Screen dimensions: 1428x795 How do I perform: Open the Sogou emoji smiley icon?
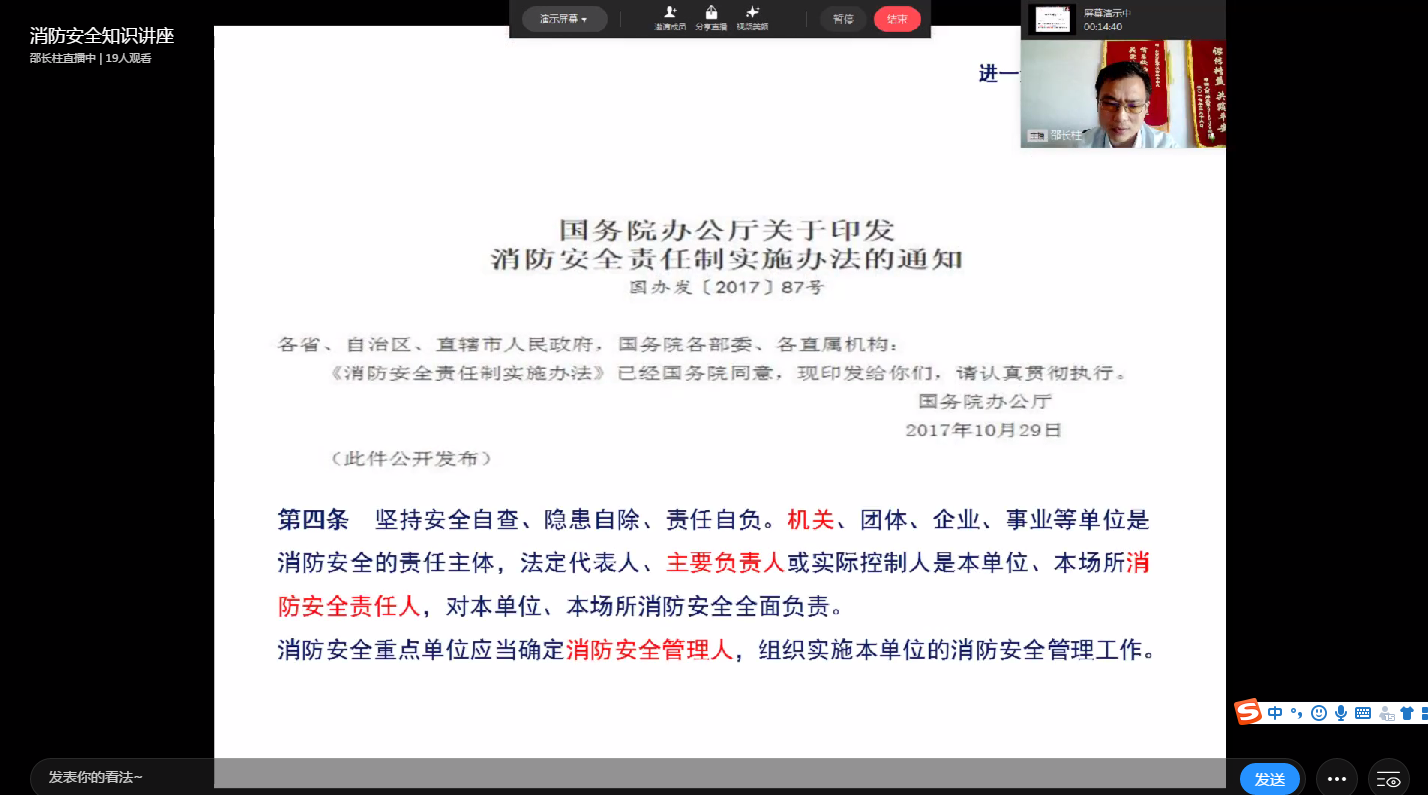click(1319, 713)
